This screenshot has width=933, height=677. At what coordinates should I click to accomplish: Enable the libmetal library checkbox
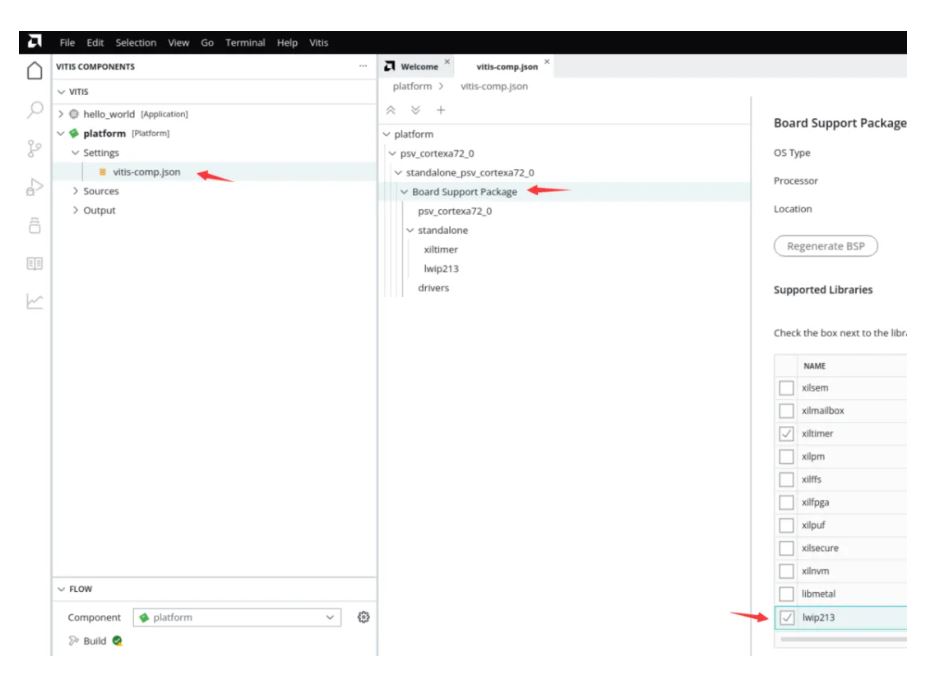click(786, 594)
